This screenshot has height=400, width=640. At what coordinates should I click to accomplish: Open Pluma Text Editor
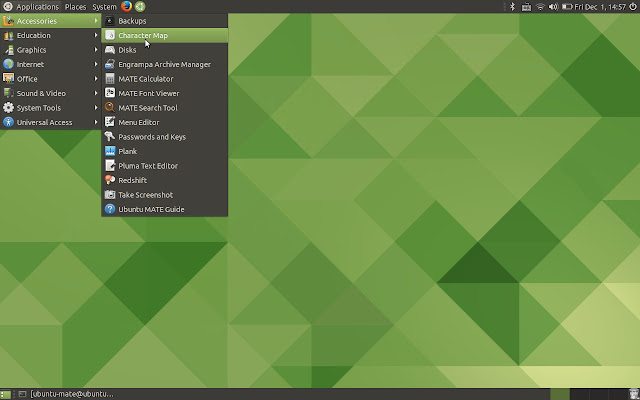click(164, 166)
